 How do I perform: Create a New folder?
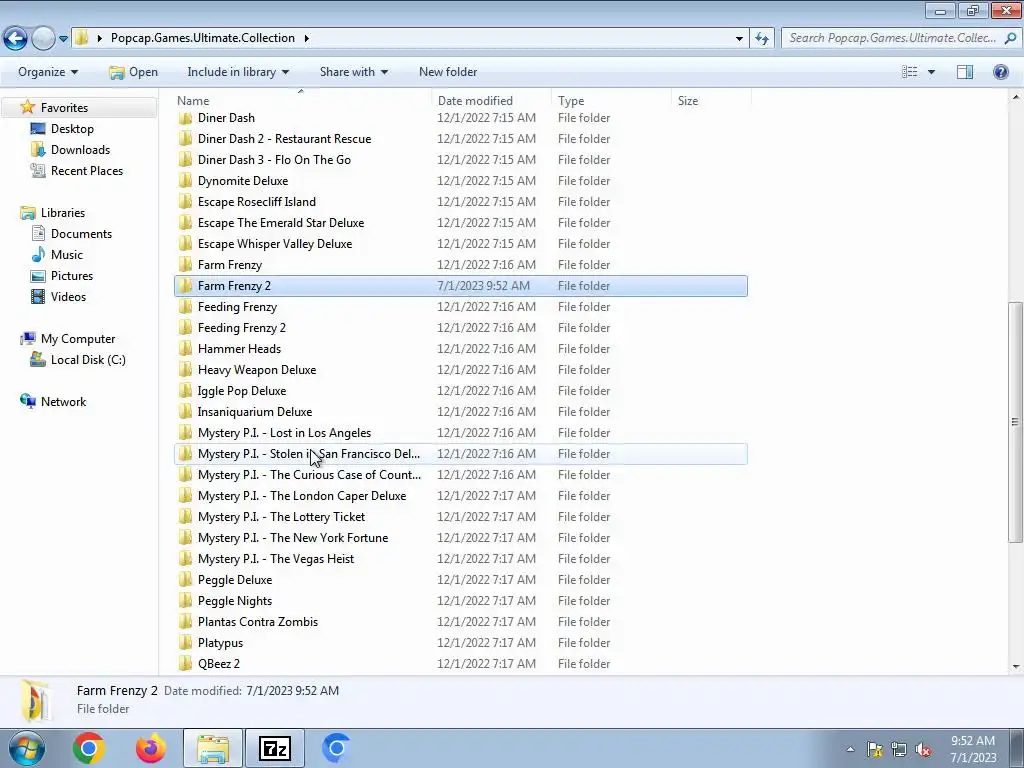click(x=448, y=72)
